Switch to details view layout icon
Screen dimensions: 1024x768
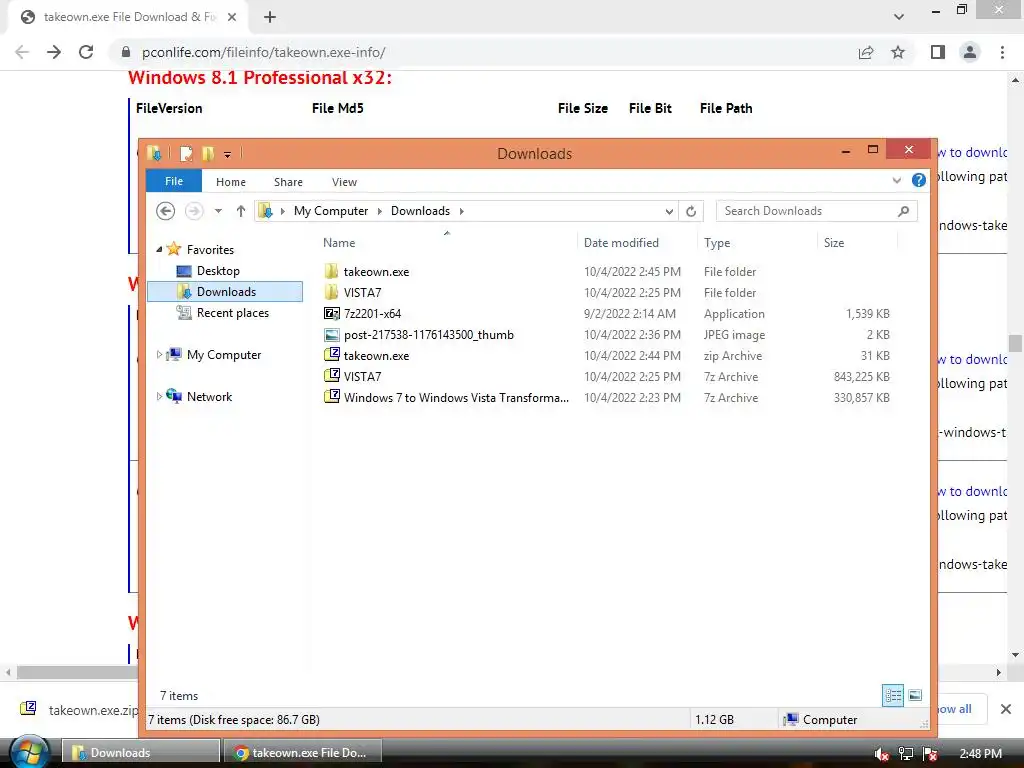click(893, 696)
